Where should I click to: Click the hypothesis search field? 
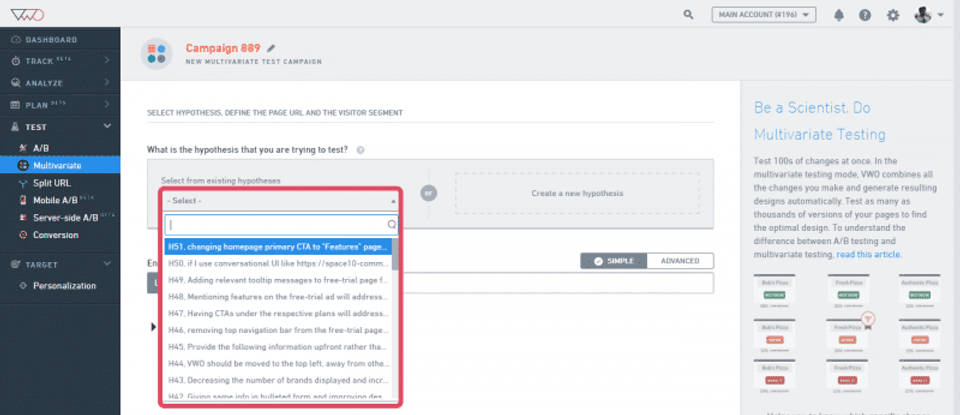[276, 225]
